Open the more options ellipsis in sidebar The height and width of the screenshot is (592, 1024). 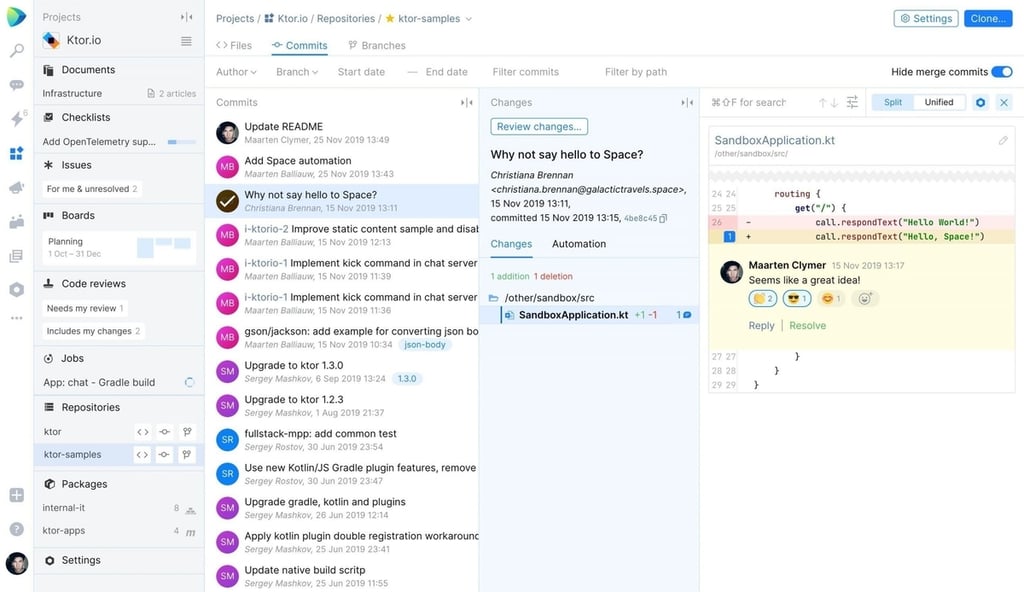[16, 318]
